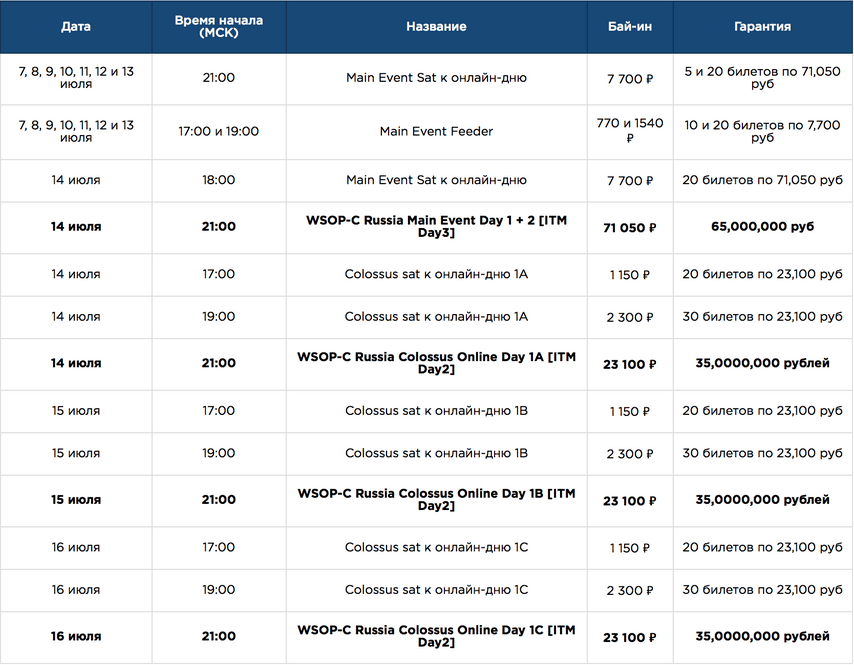Select the 2 300 ₽ buy-in for Colossus sat 1A
The image size is (854, 665).
[630, 318]
